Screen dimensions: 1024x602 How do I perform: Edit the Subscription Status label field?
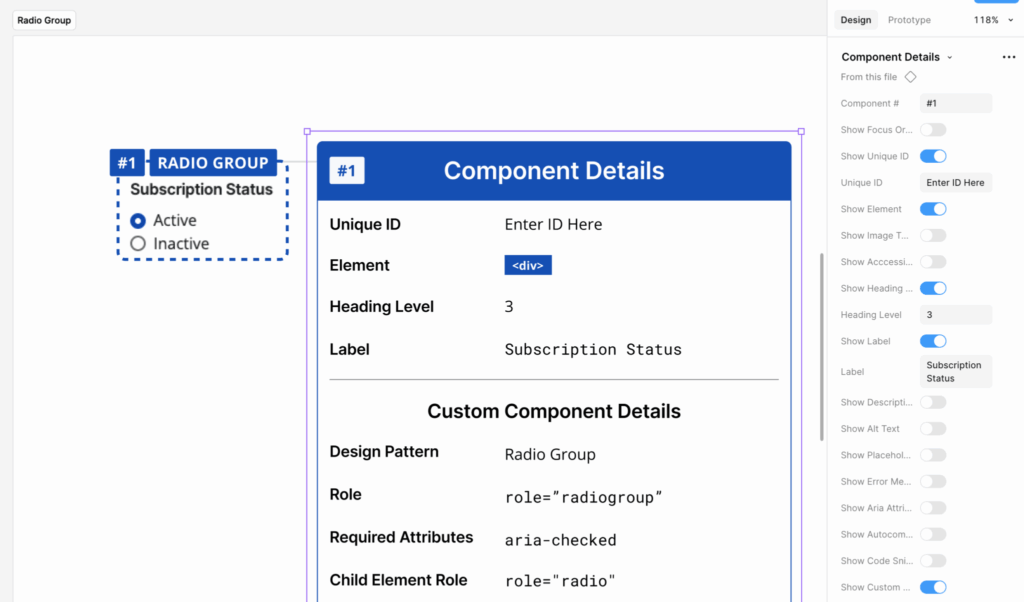956,371
